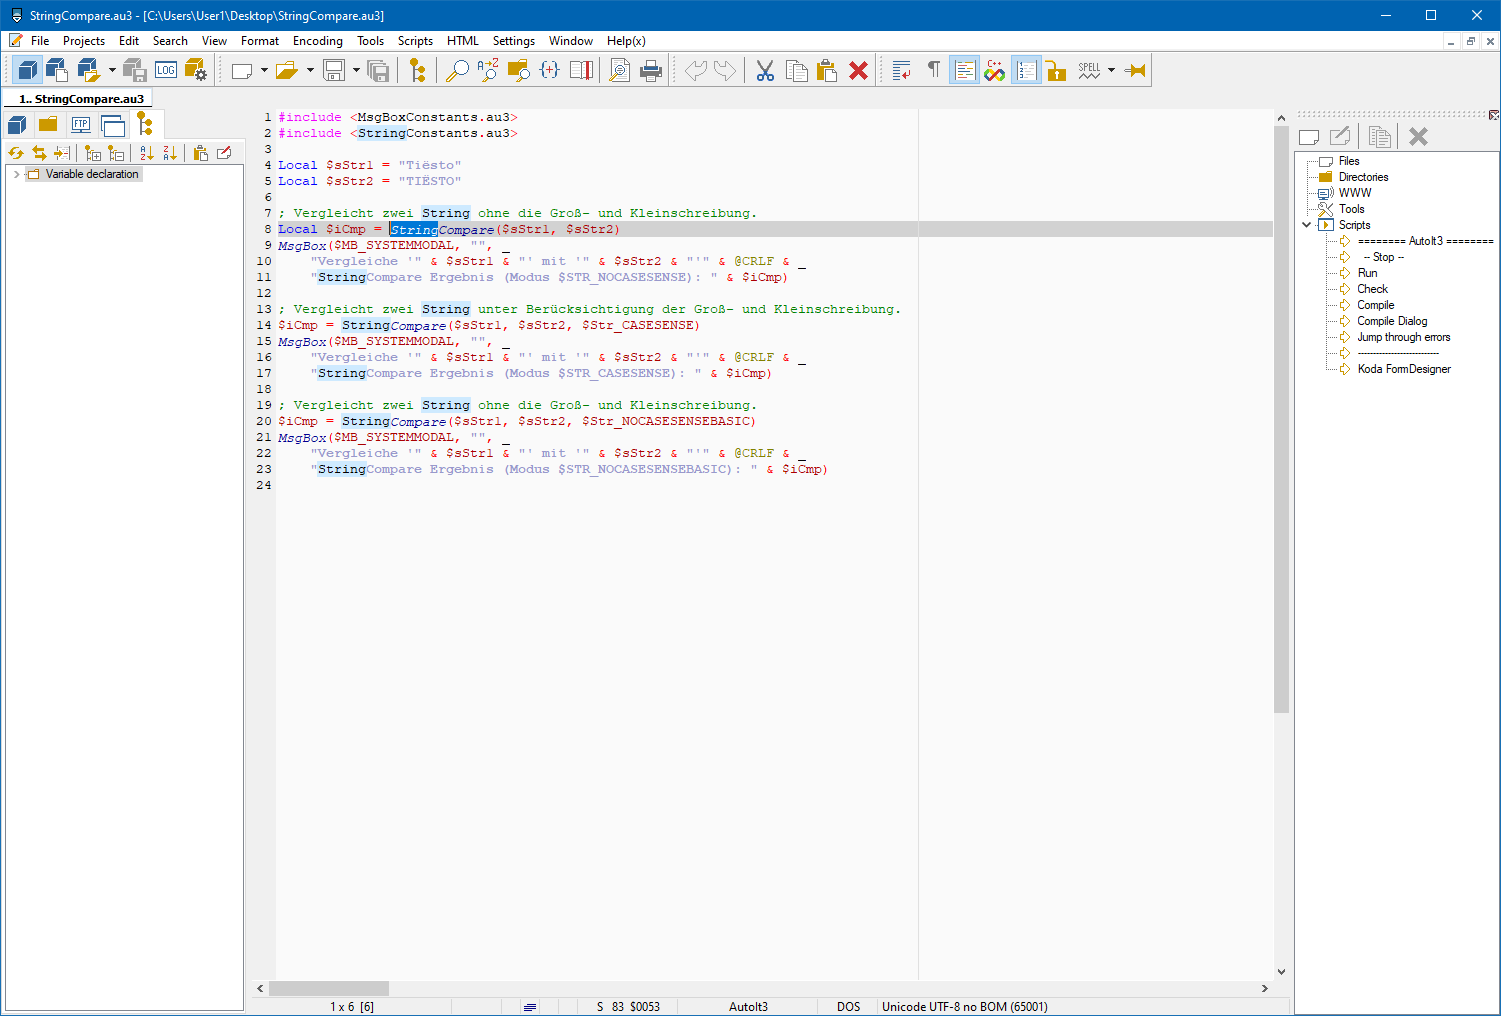Open the Encoding menu
The width and height of the screenshot is (1501, 1016).
point(317,41)
